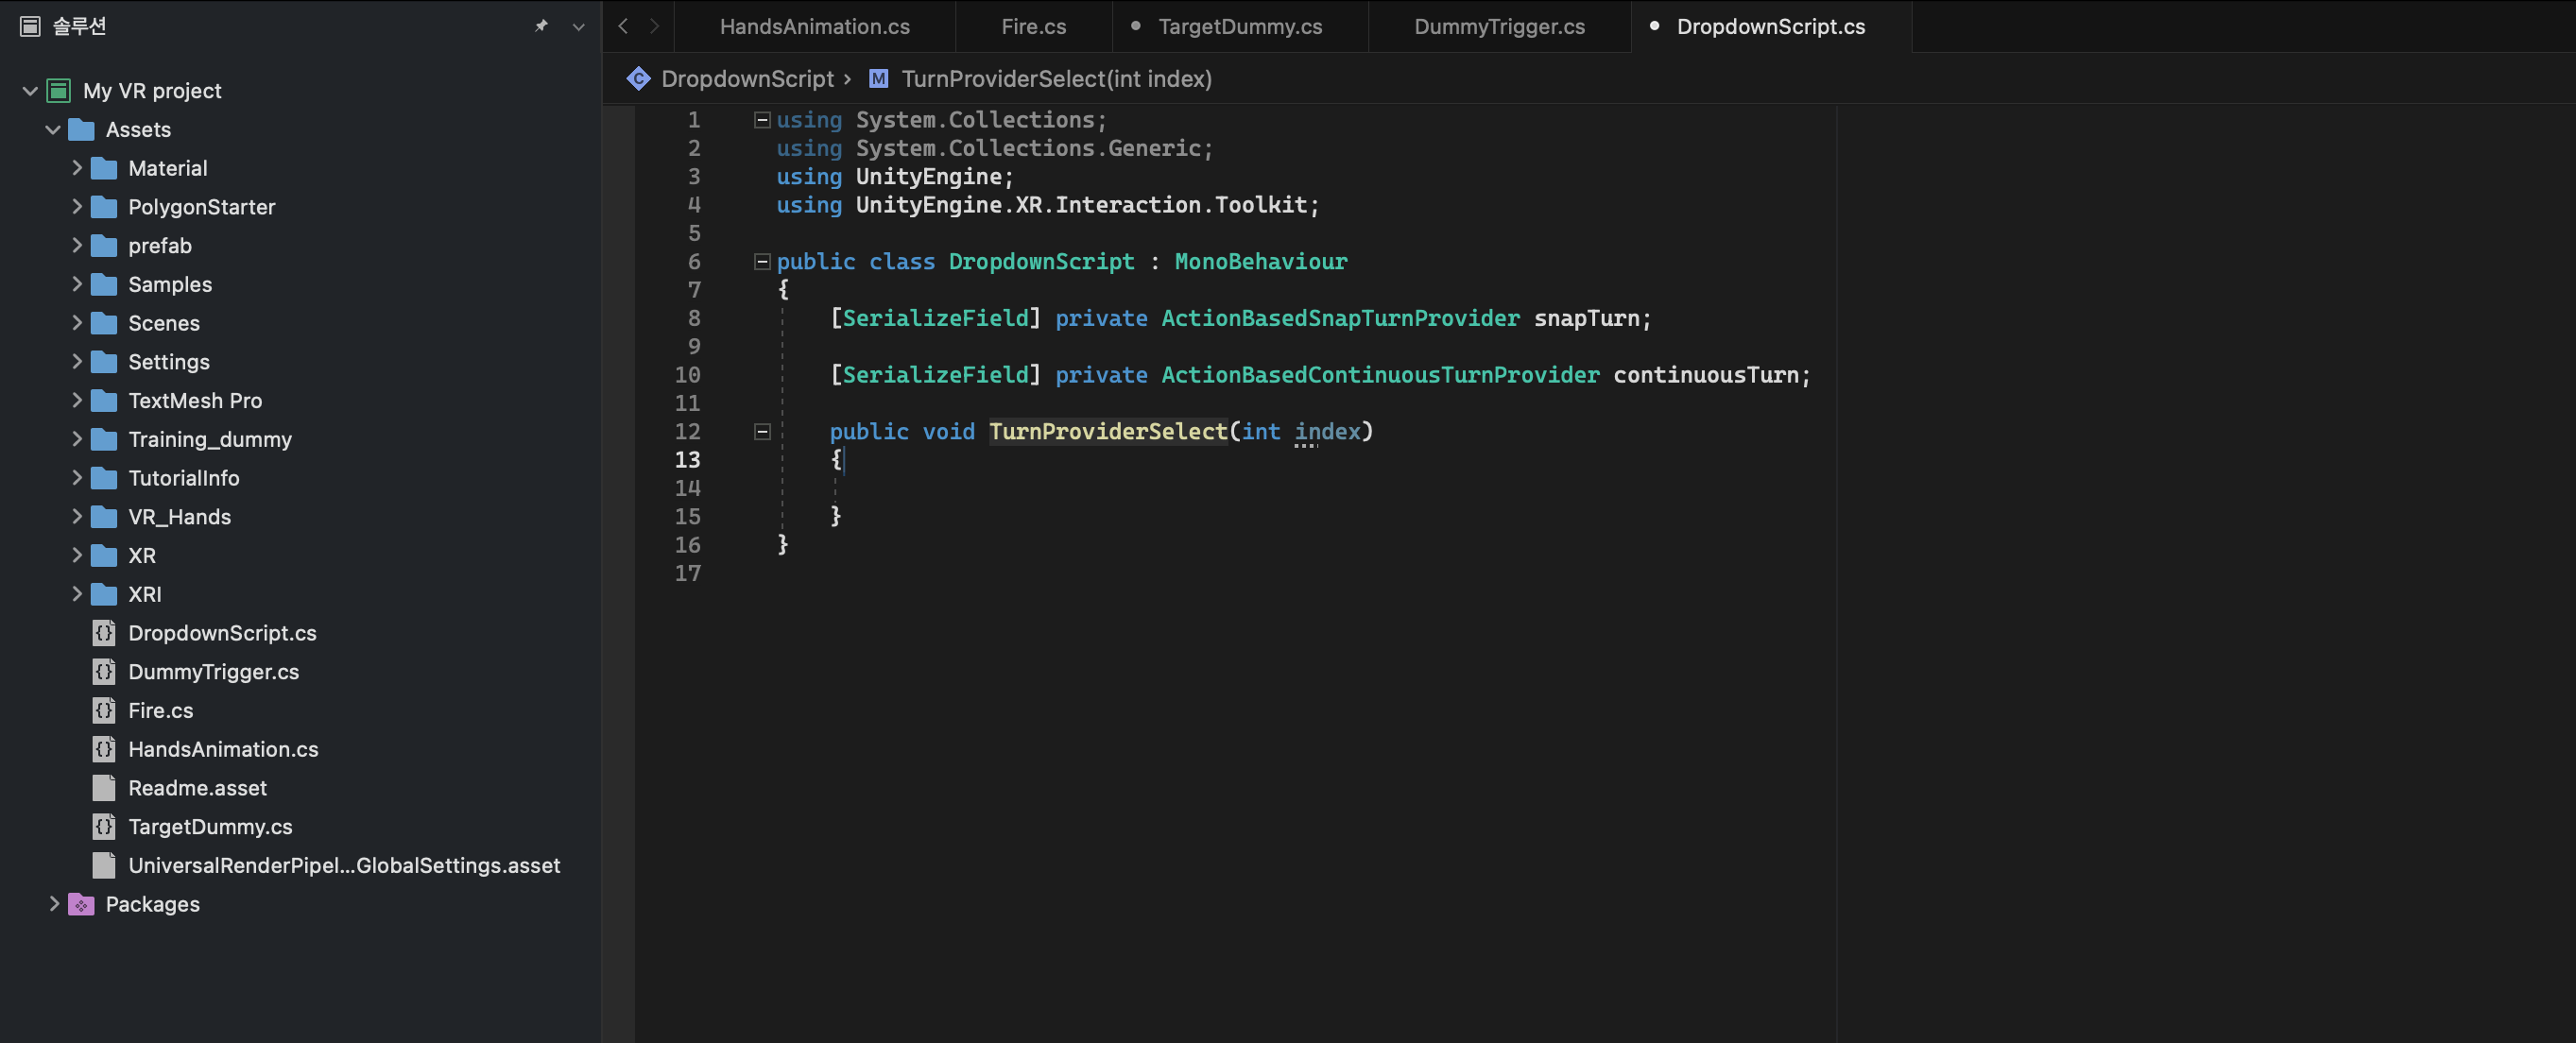Screen dimensions: 2576x1043
Task: Collapse the Assets folder
Action: 53,130
